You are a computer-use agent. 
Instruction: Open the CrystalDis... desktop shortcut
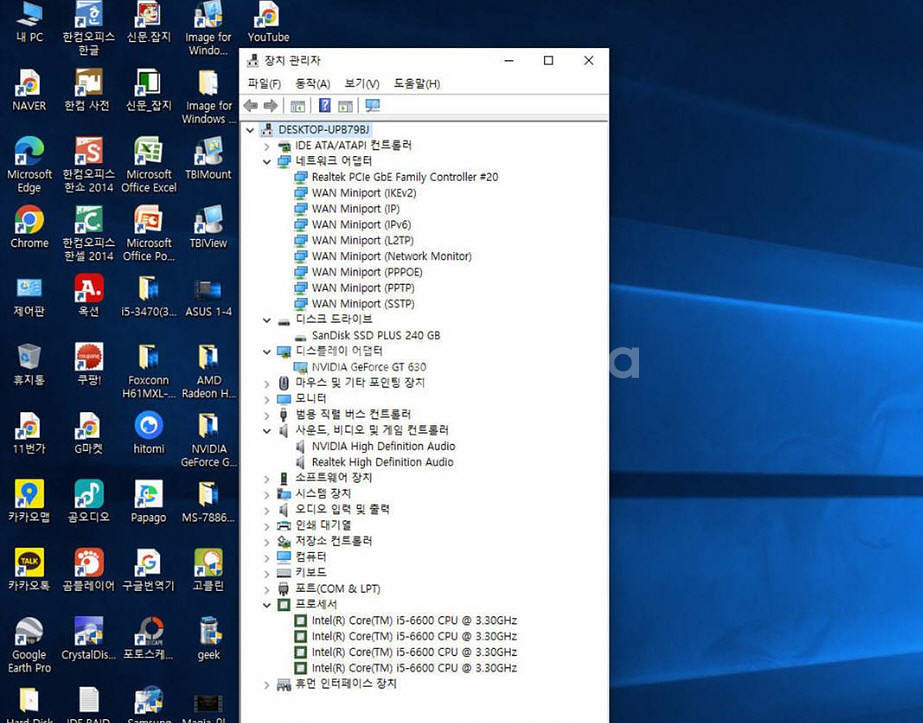[89, 639]
